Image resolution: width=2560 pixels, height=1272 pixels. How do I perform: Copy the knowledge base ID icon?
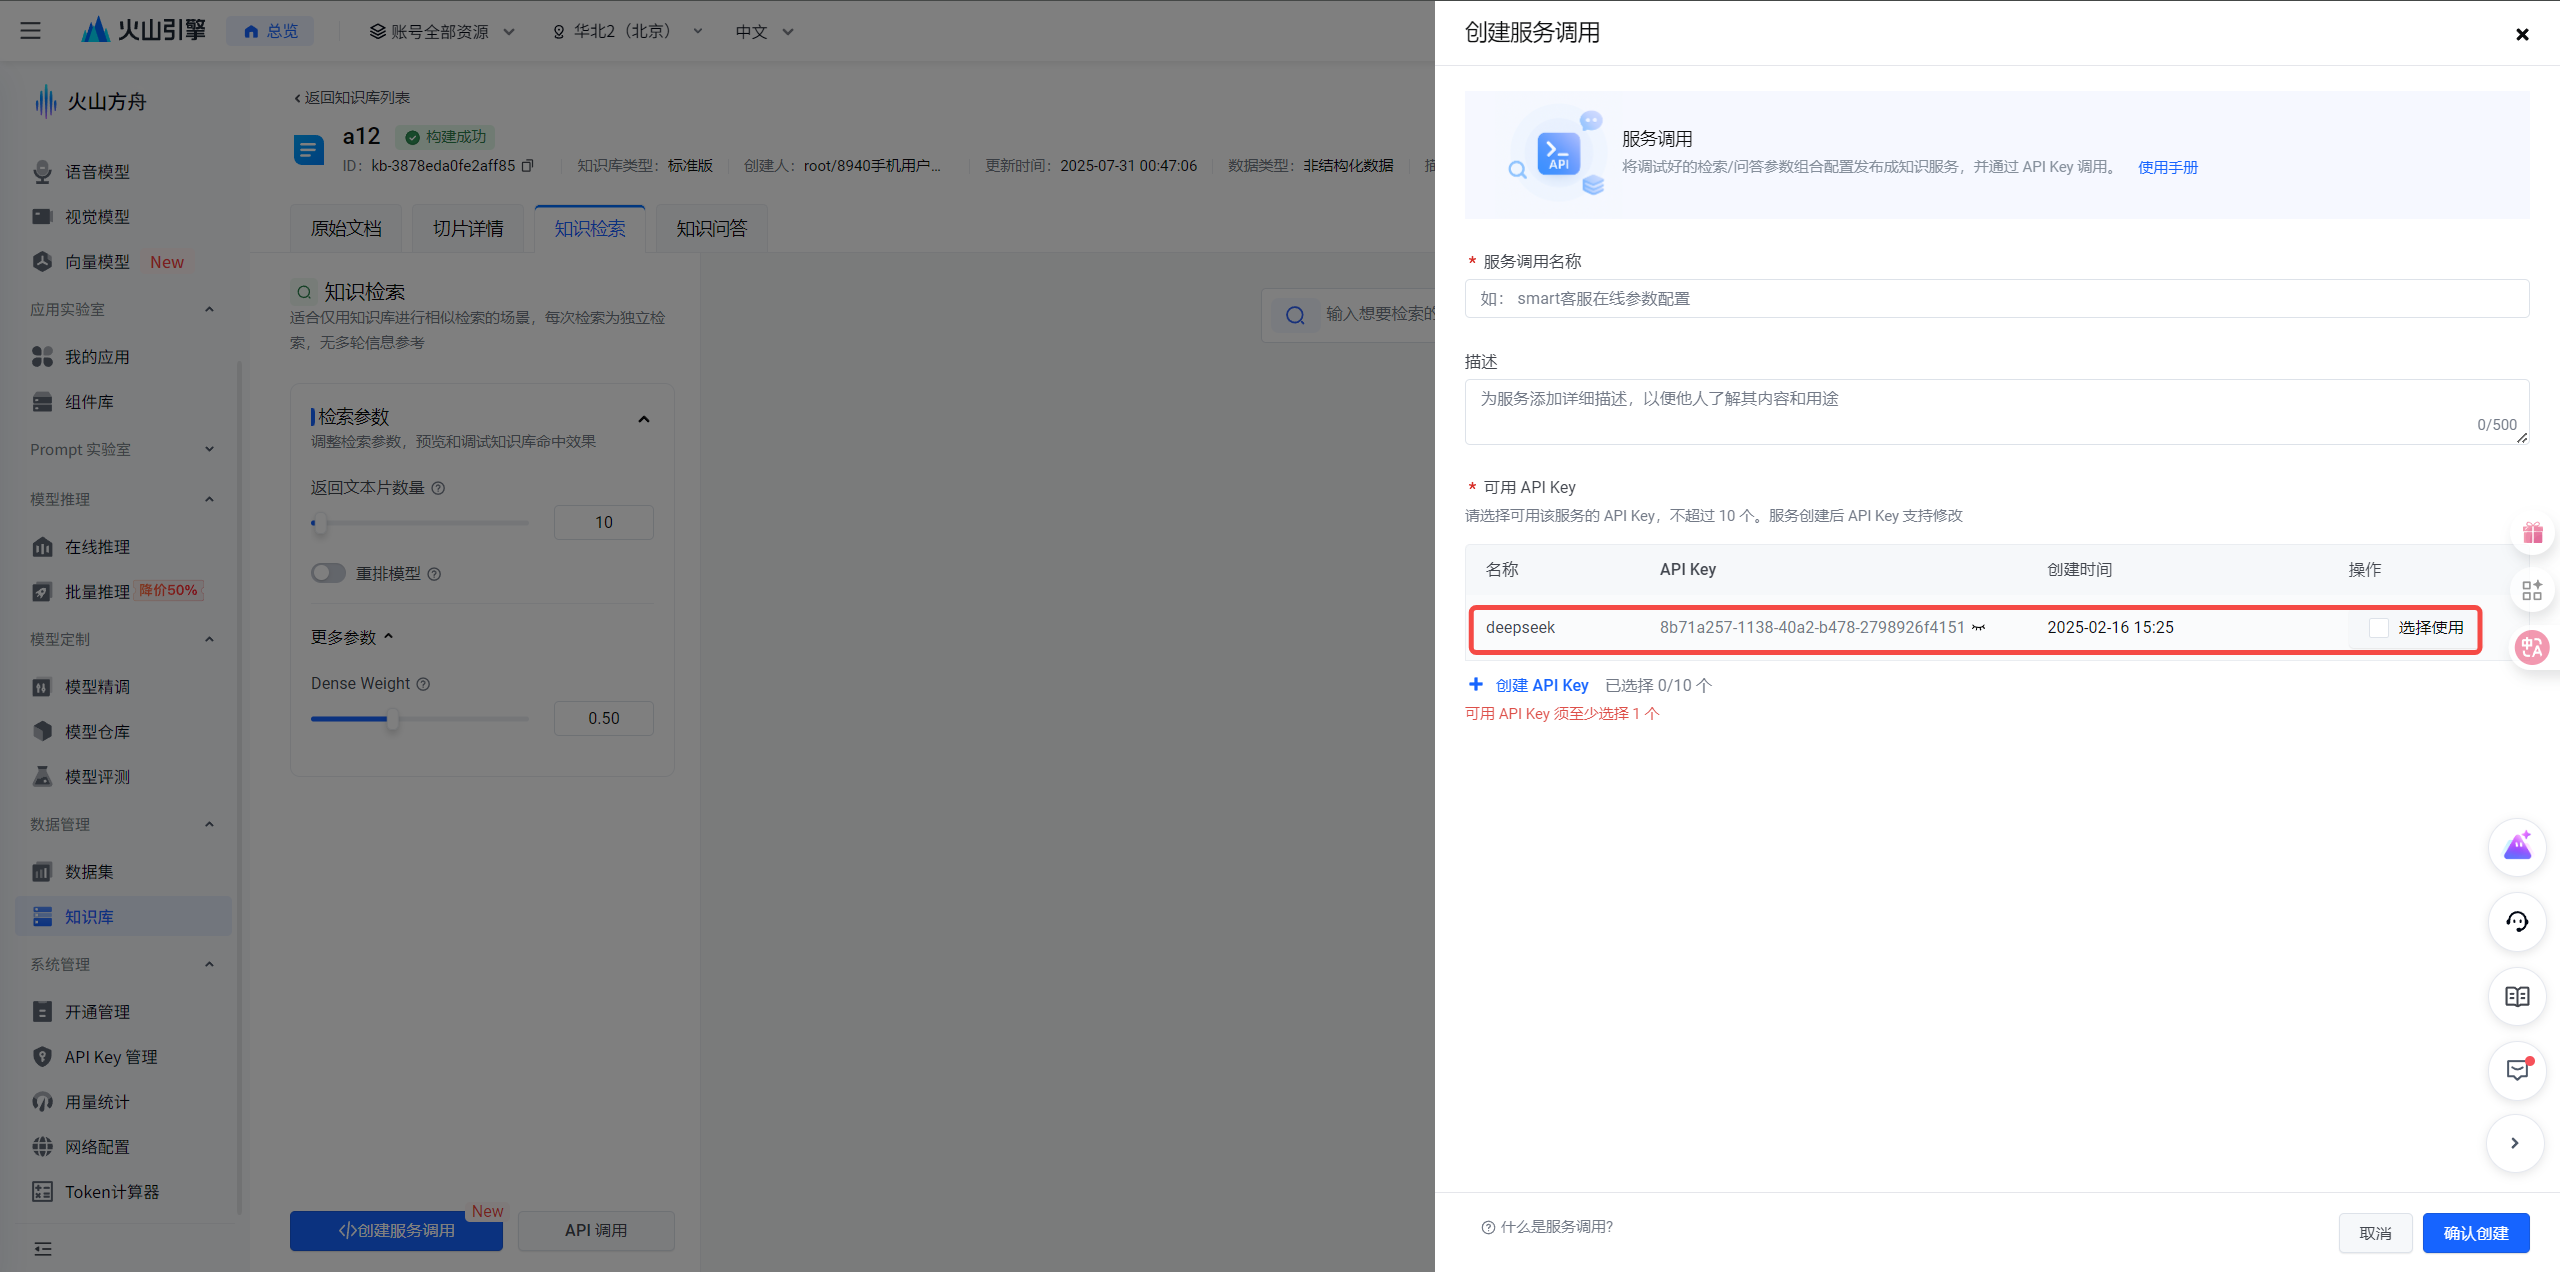pos(528,166)
